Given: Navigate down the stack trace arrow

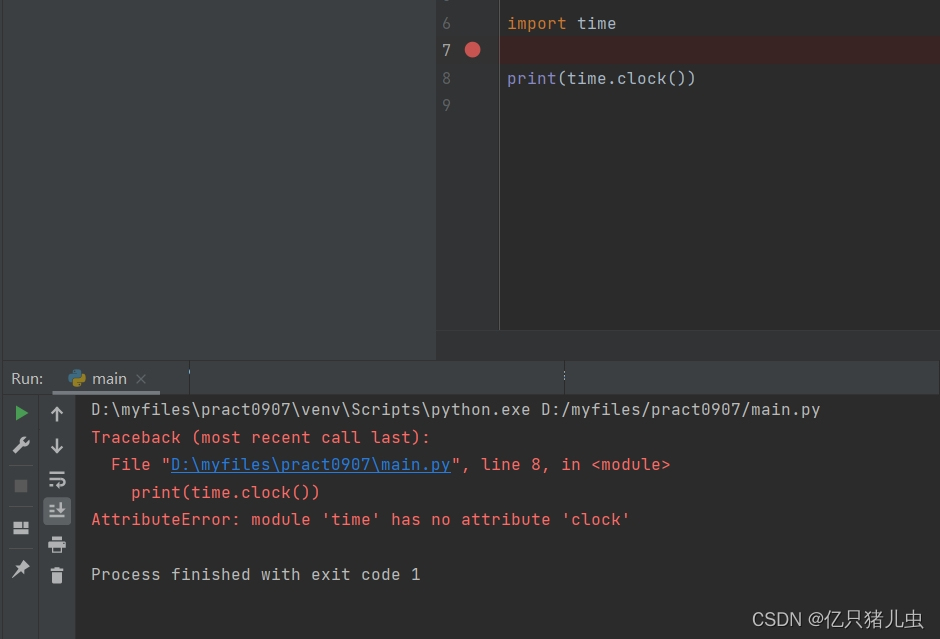Looking at the screenshot, I should tap(57, 445).
